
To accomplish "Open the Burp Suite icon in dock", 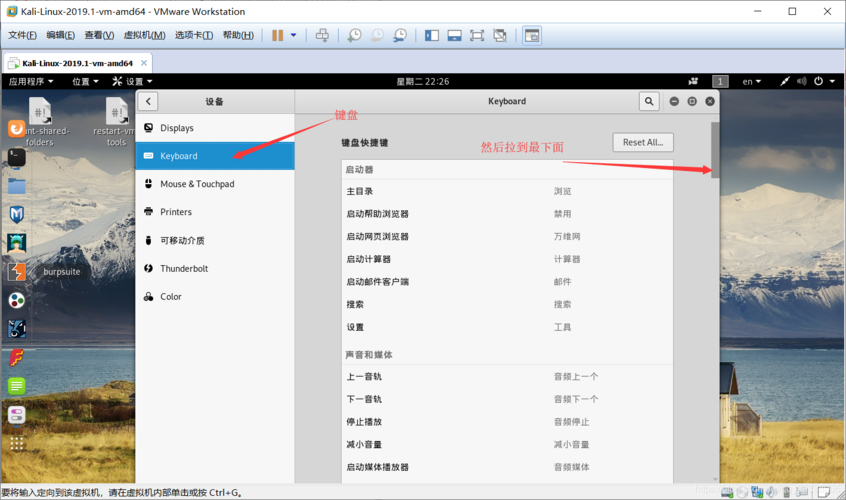I will coord(17,271).
